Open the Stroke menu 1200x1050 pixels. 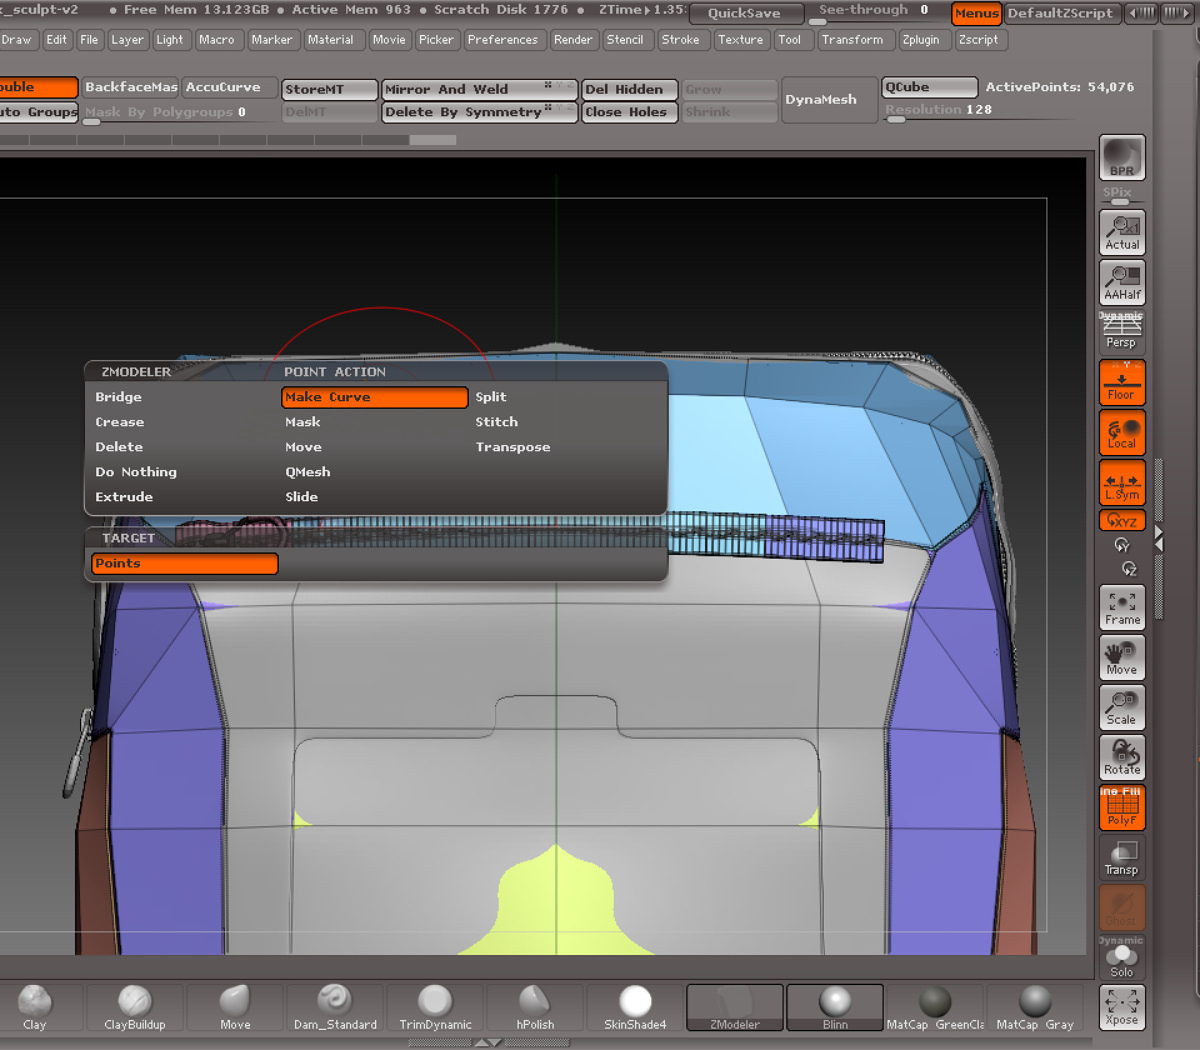pos(680,40)
